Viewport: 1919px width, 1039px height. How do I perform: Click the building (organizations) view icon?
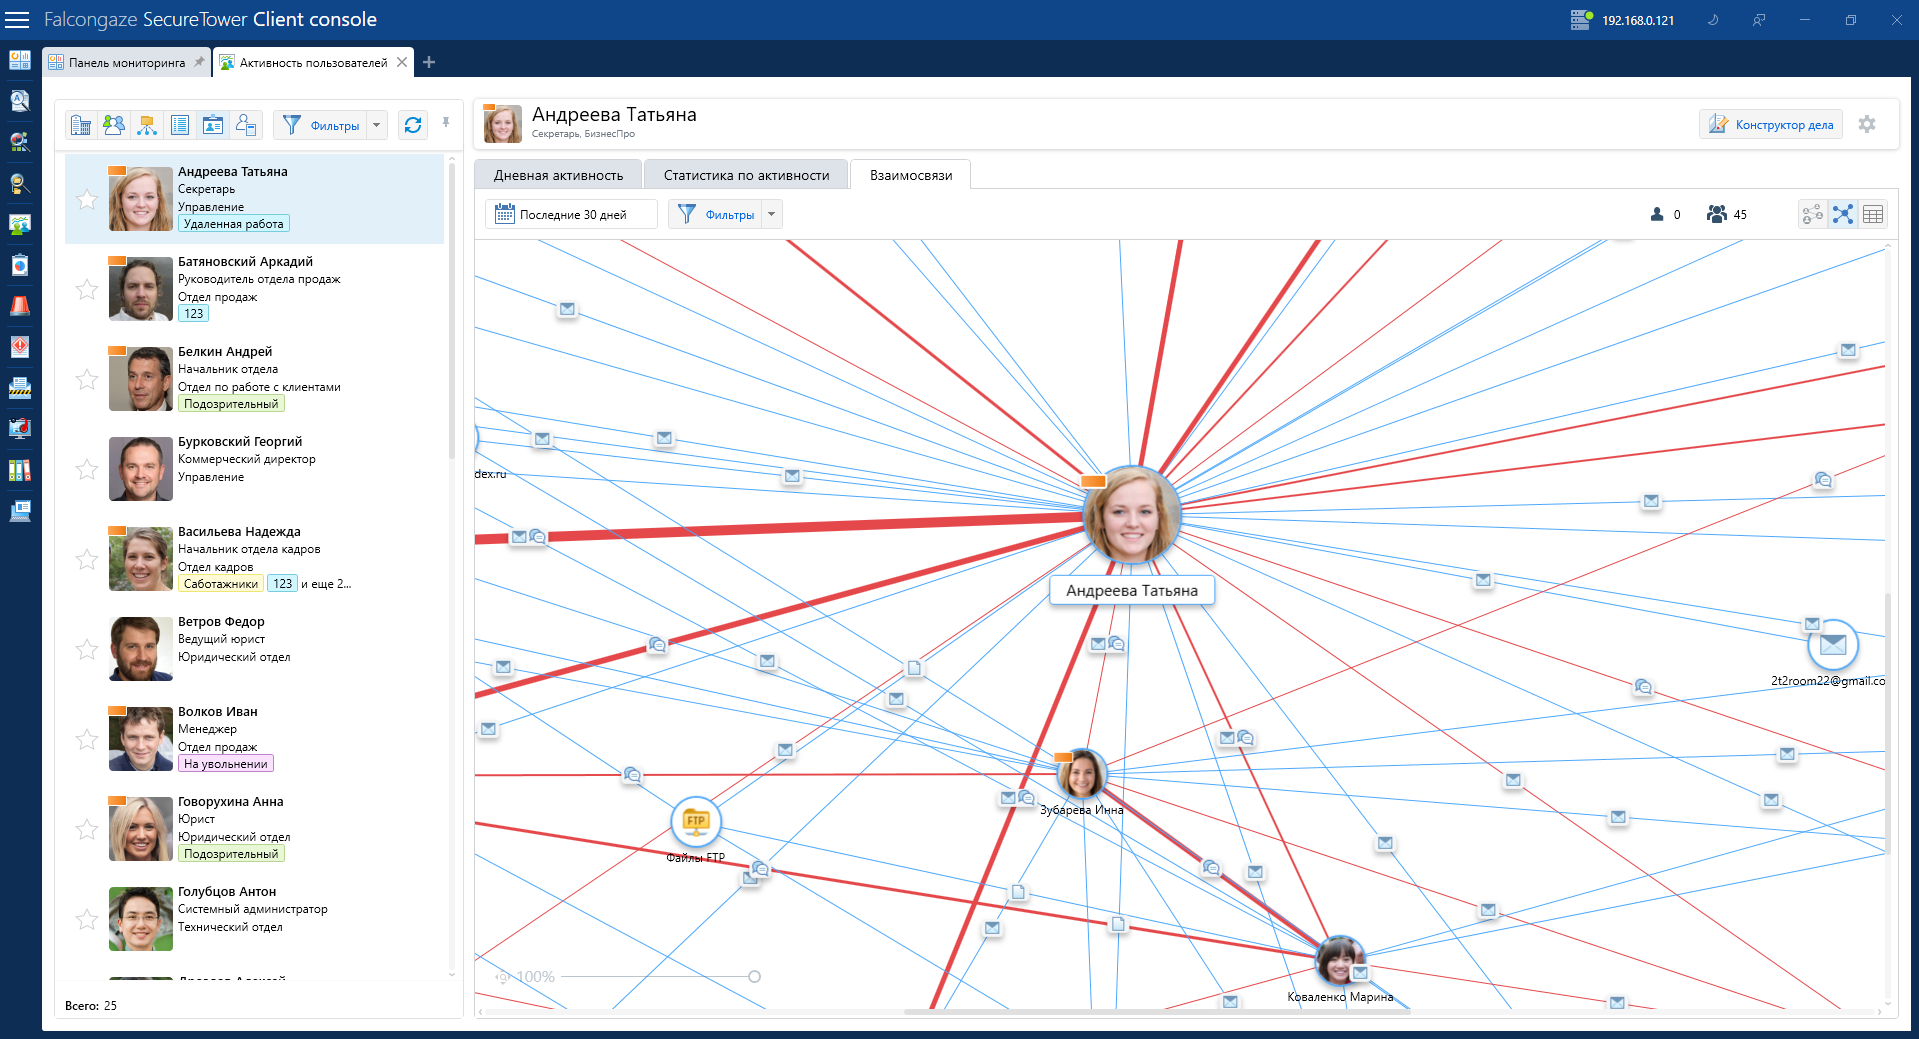pos(81,125)
